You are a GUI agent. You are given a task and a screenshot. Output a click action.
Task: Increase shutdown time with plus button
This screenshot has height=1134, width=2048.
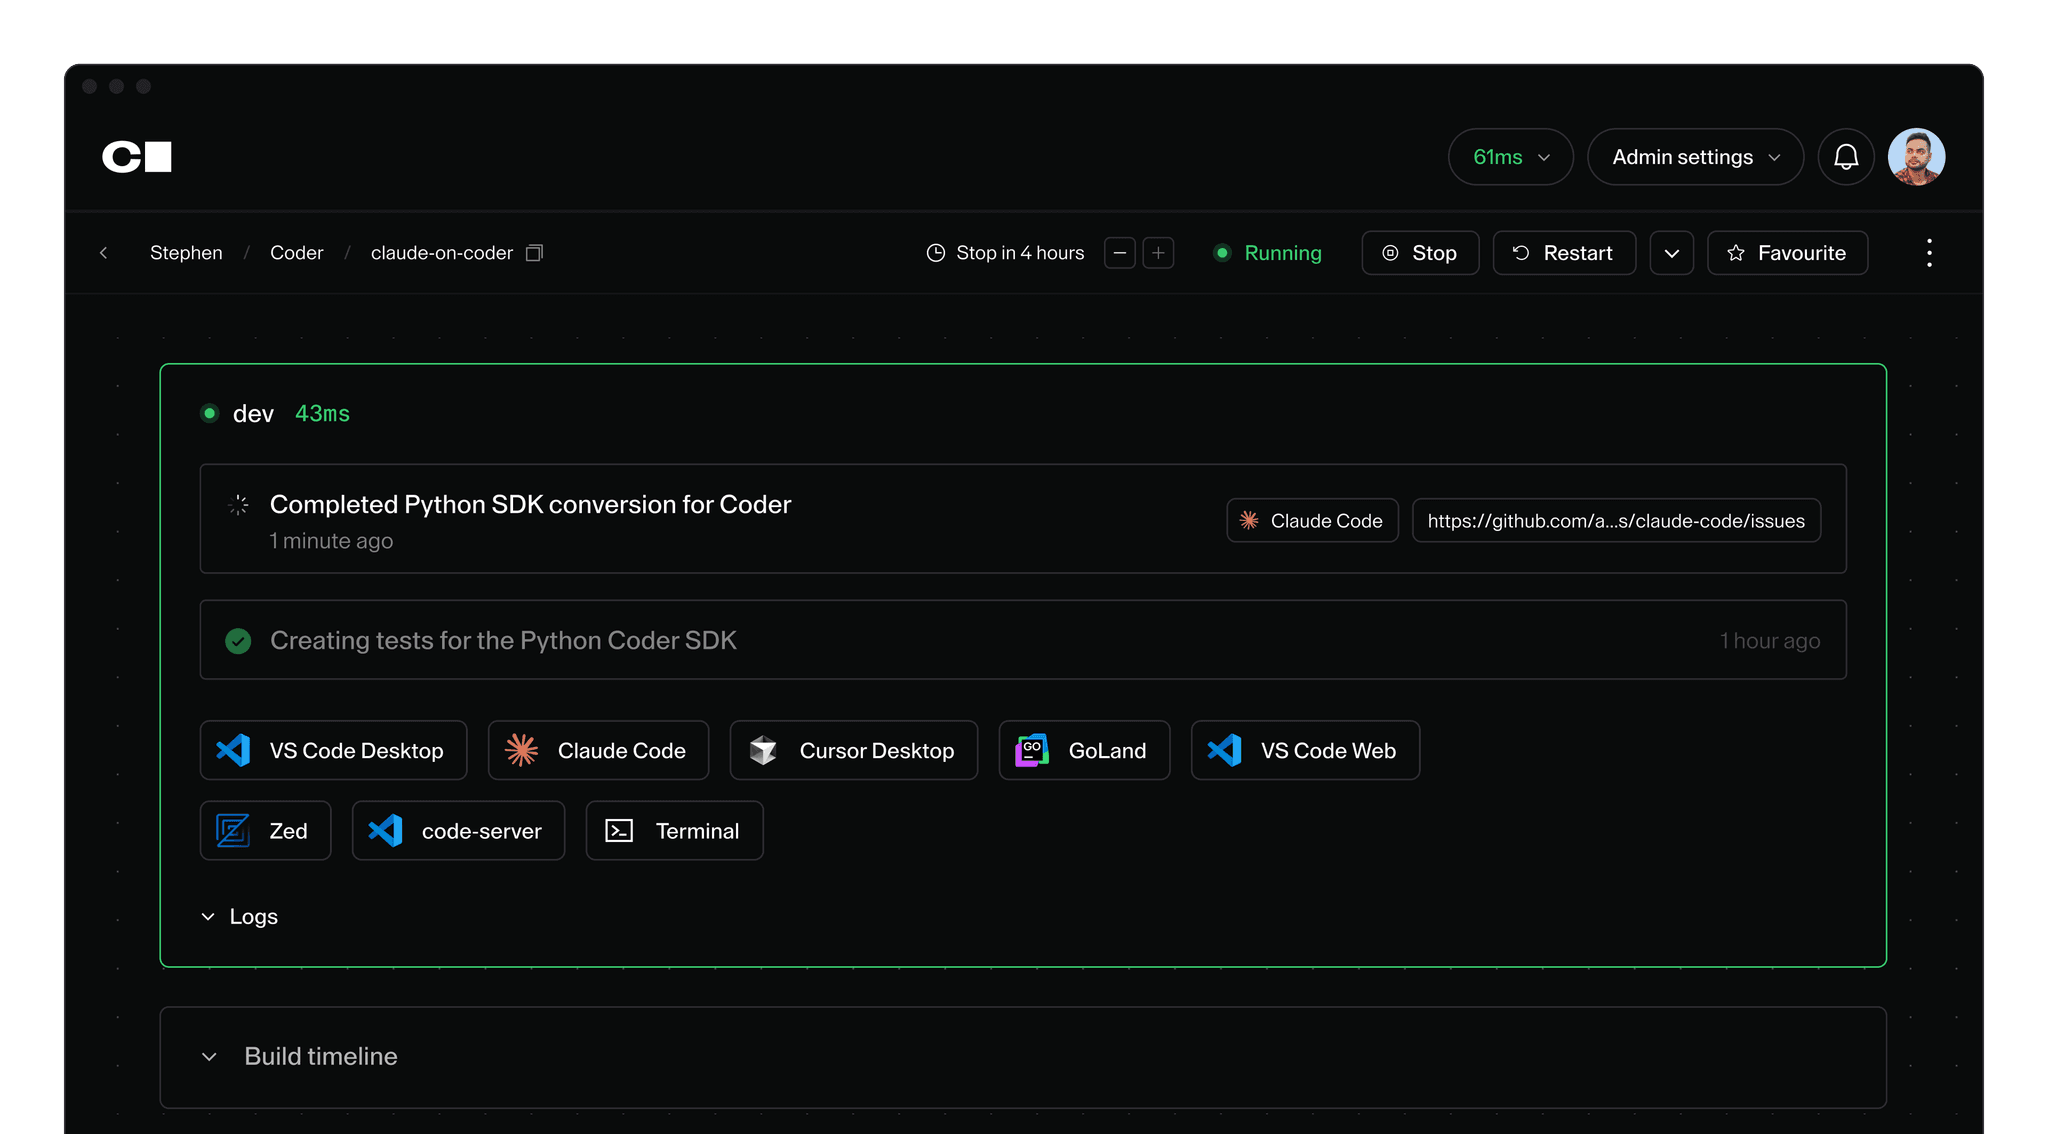click(x=1158, y=253)
